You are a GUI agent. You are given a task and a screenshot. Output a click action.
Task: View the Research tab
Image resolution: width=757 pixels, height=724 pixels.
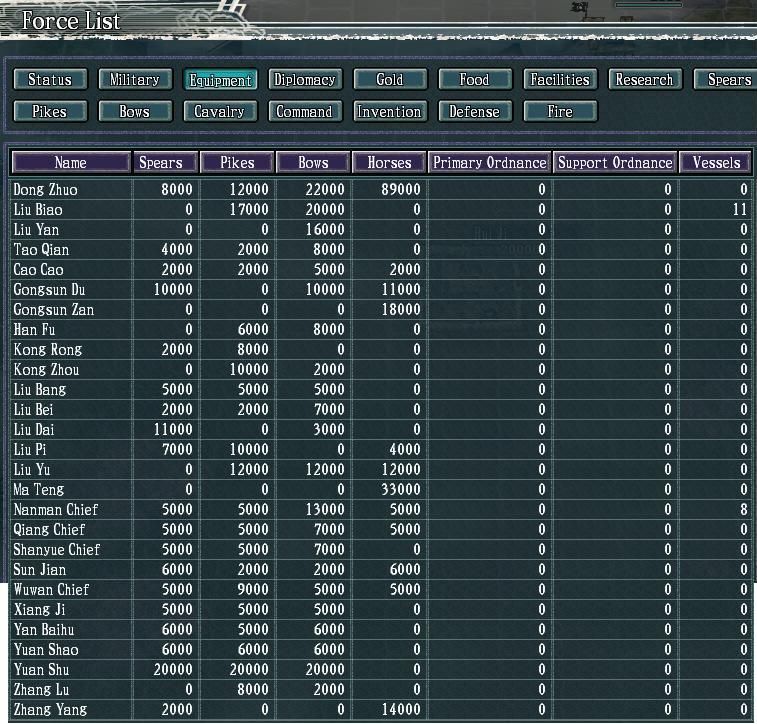644,80
